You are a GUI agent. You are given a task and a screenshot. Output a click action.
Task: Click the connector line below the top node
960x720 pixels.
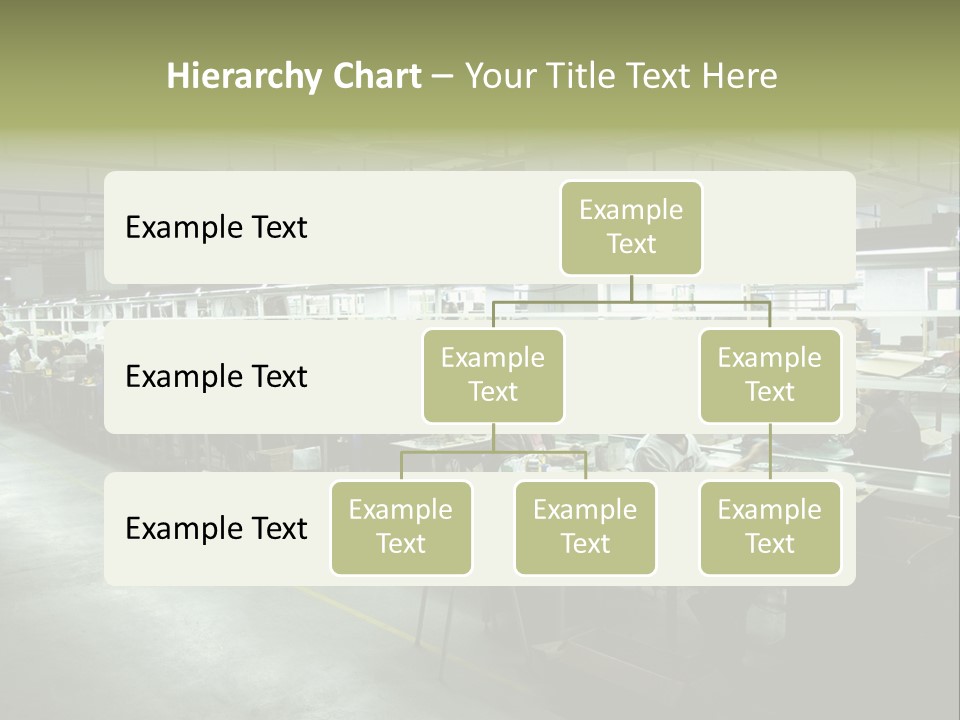click(x=631, y=290)
